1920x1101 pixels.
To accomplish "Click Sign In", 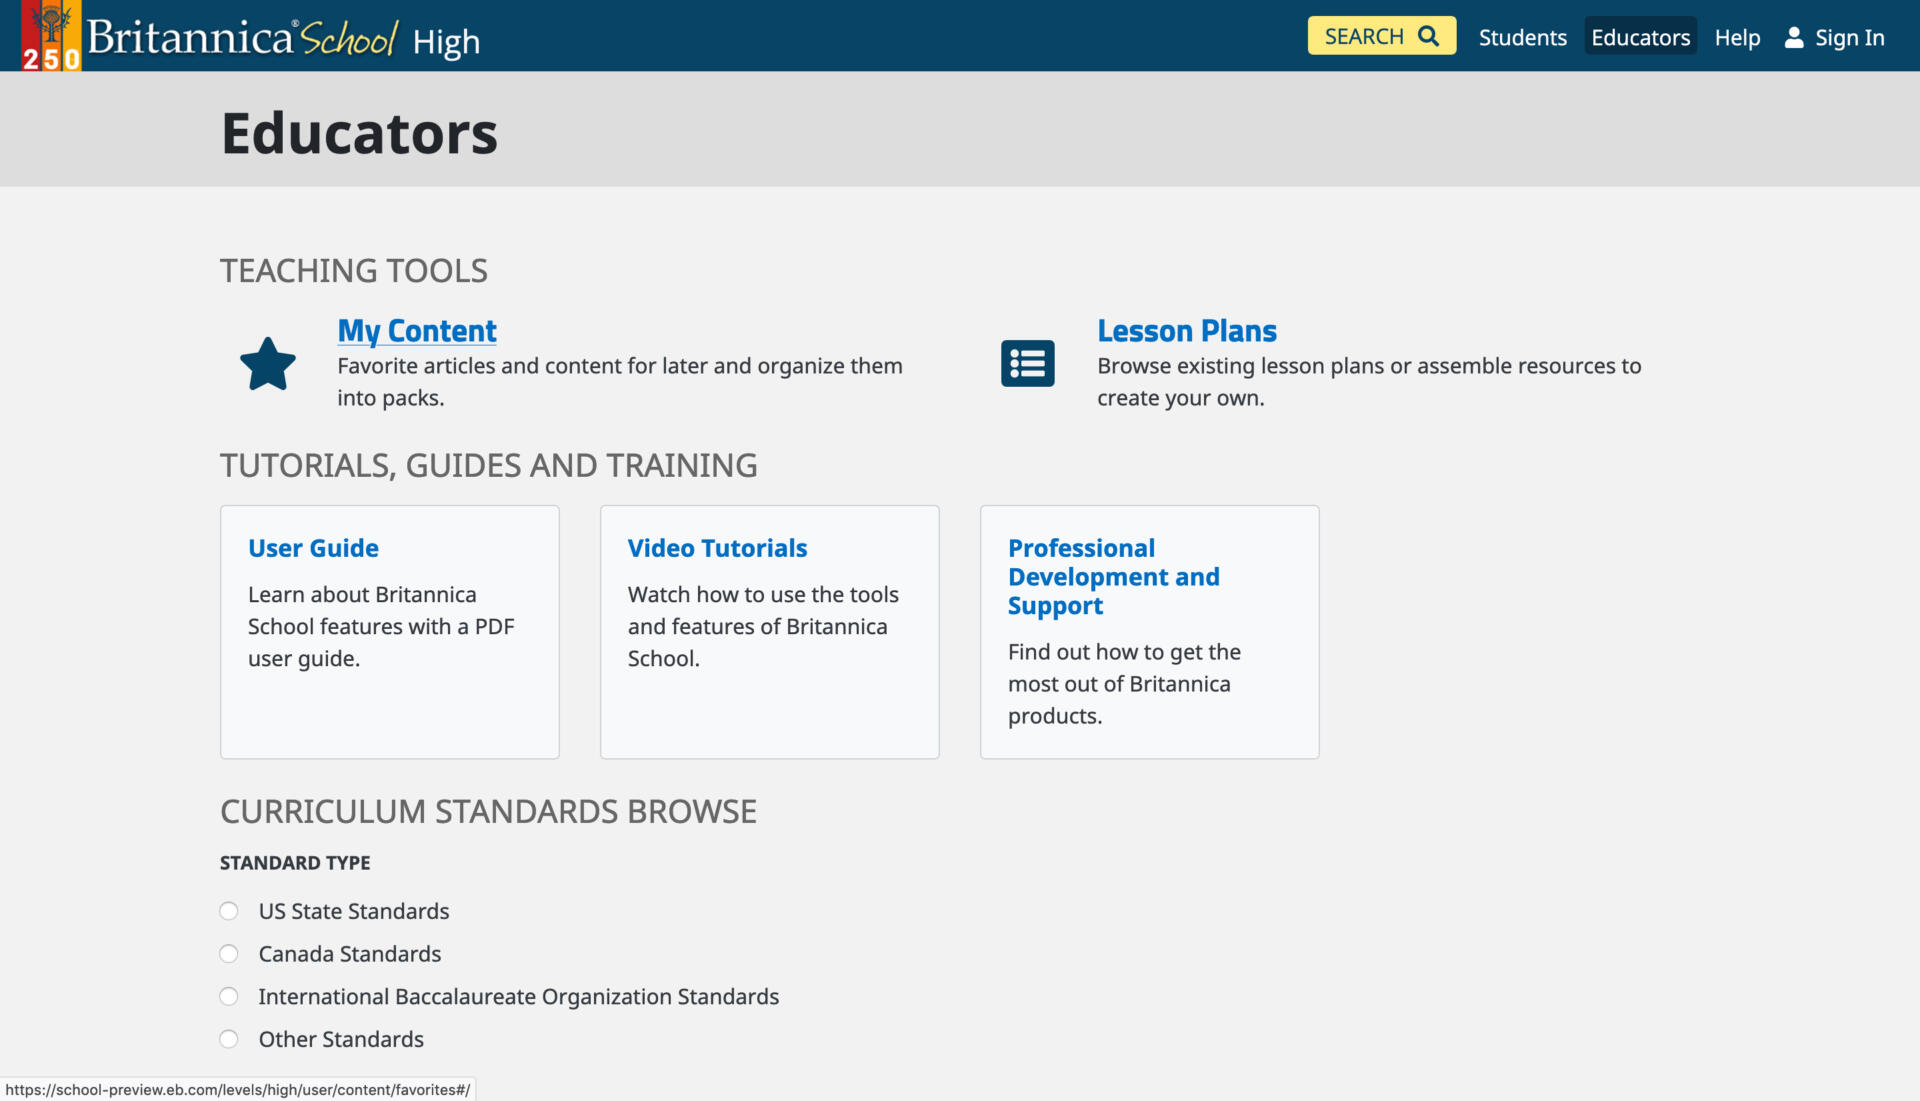I will pyautogui.click(x=1849, y=37).
